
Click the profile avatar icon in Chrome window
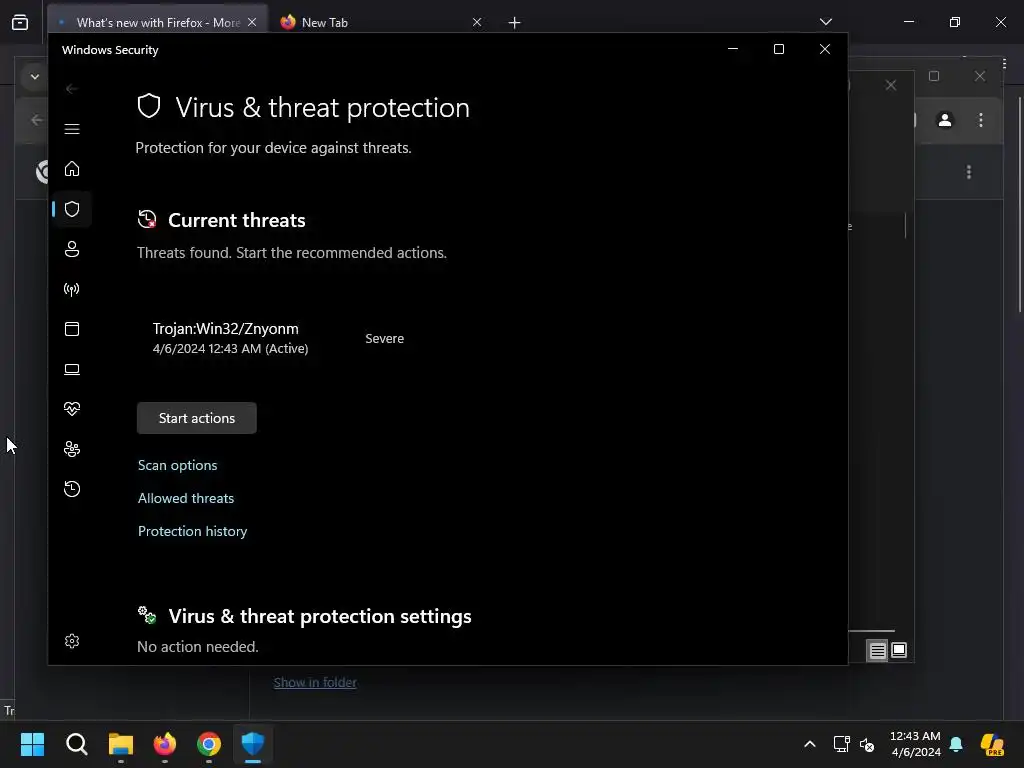pyautogui.click(x=945, y=120)
